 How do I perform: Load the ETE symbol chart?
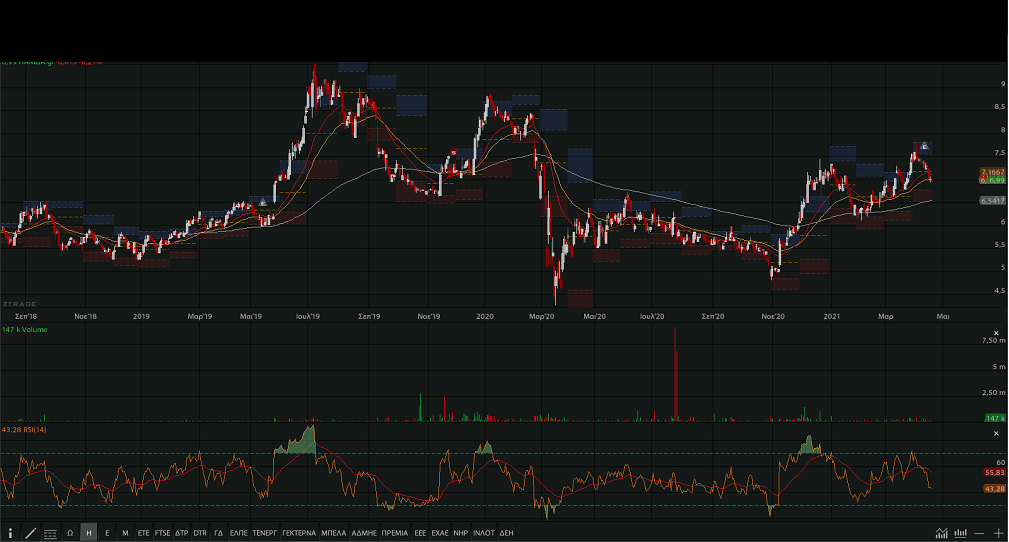point(143,533)
